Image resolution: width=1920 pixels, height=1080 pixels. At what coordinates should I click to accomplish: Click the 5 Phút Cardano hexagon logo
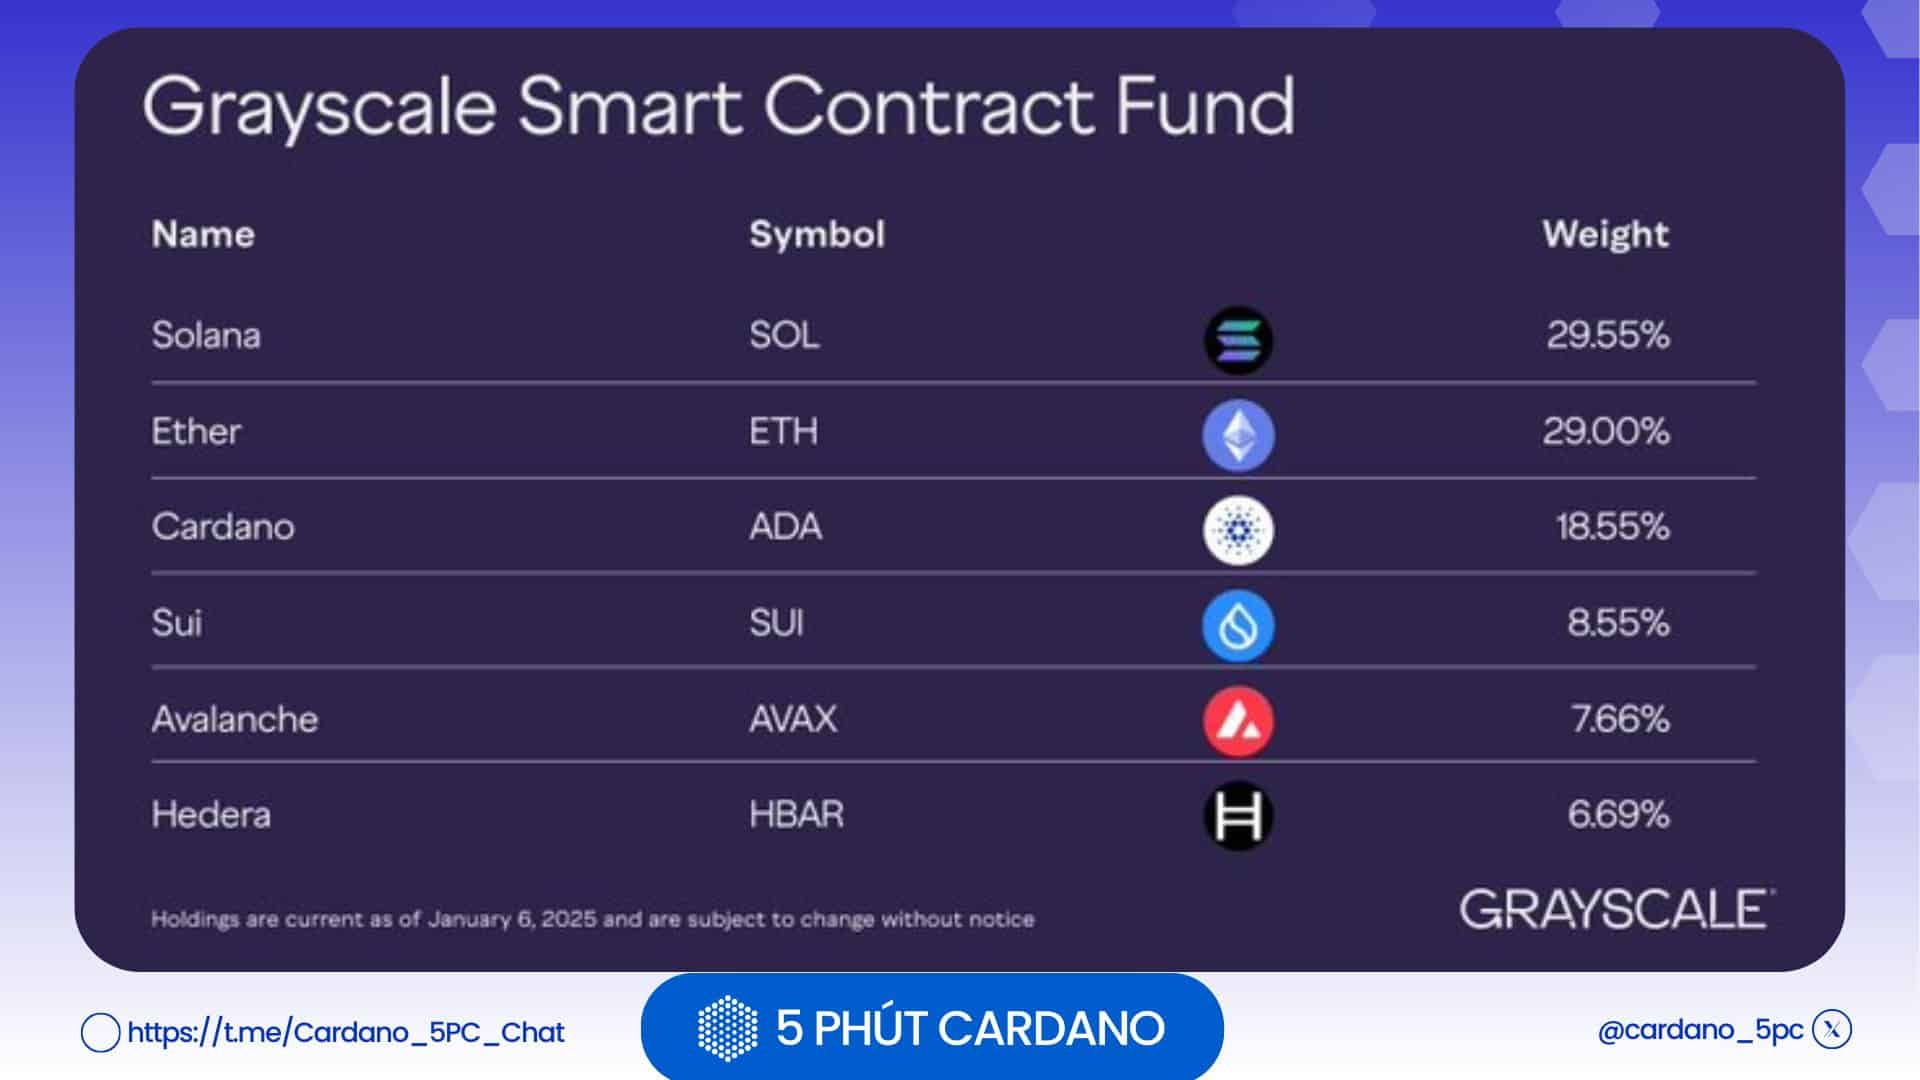coord(727,1028)
